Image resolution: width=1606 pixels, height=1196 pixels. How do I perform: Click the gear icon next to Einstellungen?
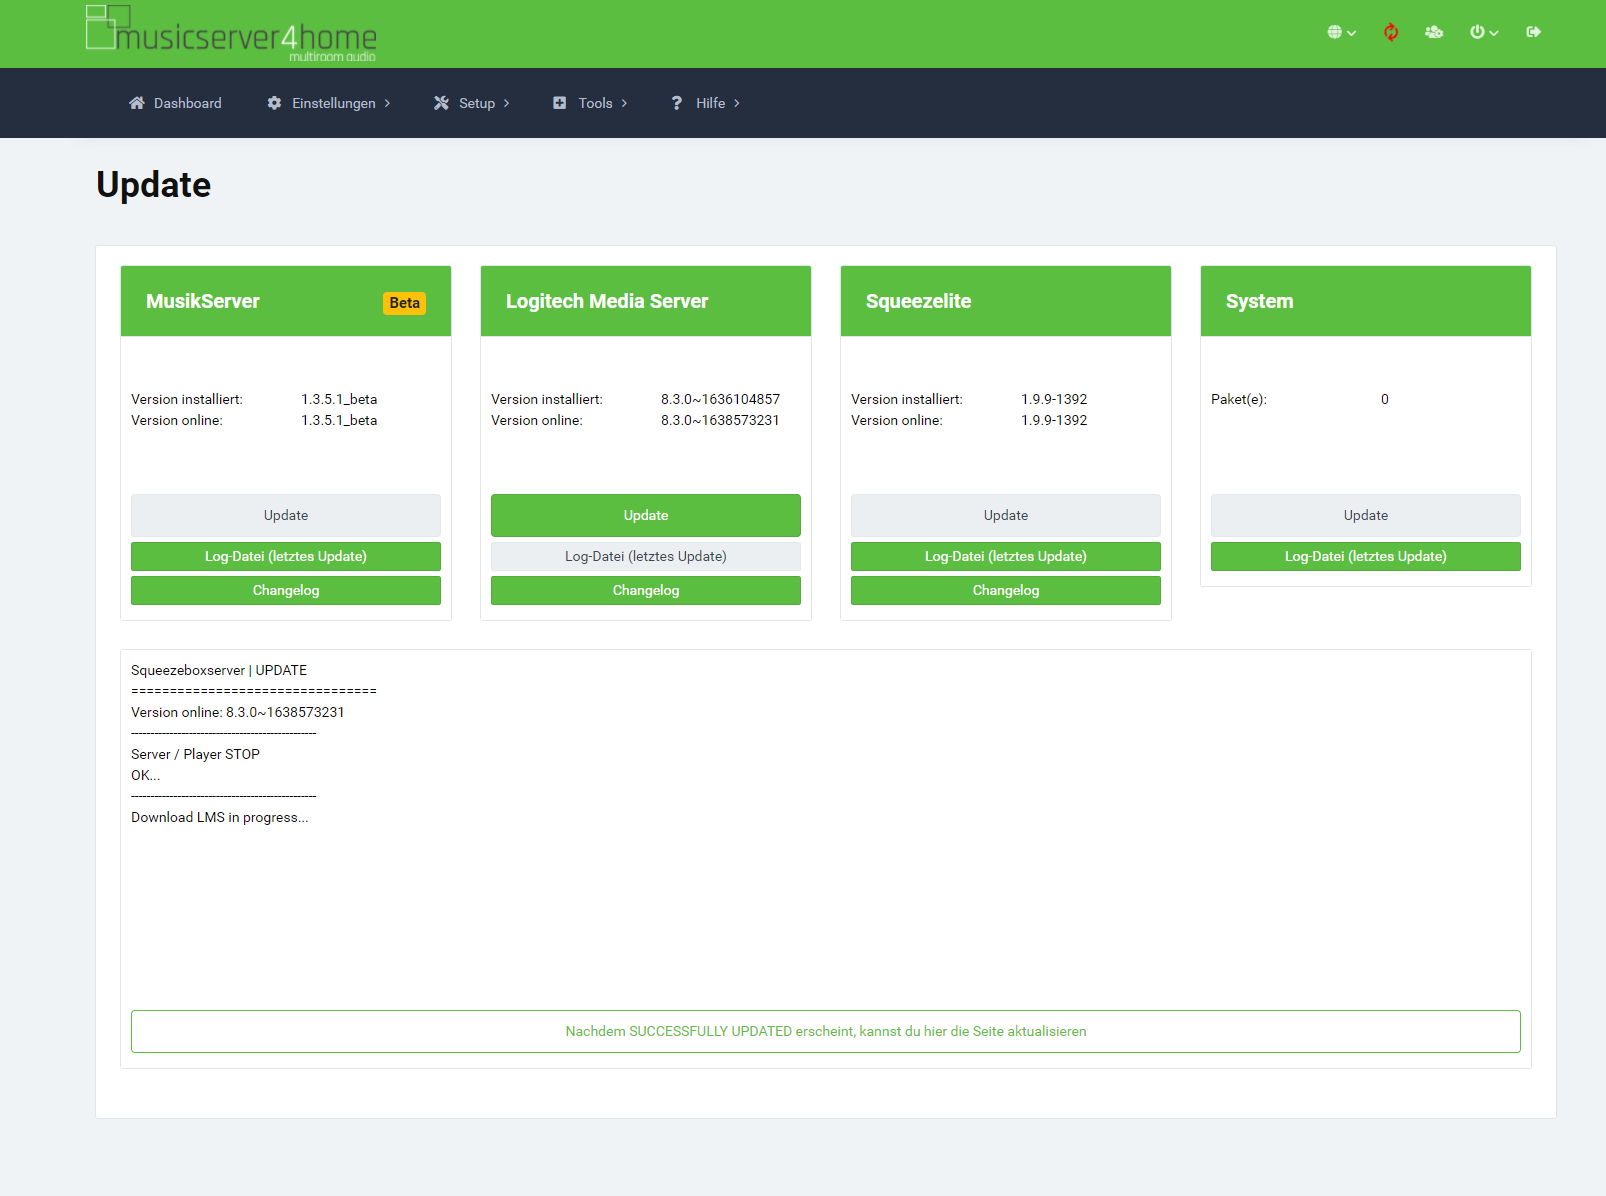[274, 103]
